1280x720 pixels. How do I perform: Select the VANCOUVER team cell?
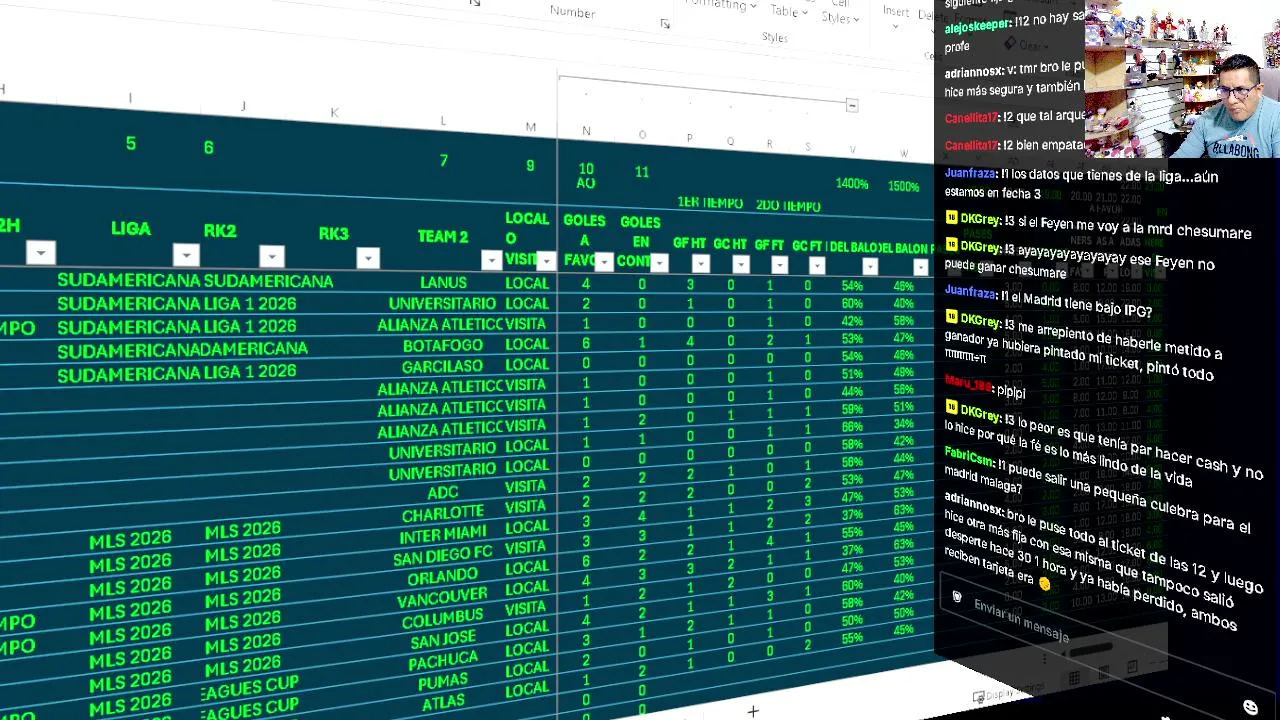pos(442,599)
